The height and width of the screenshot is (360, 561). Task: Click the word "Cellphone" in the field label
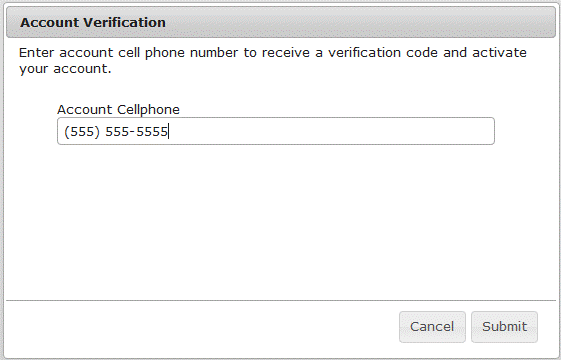[148, 110]
